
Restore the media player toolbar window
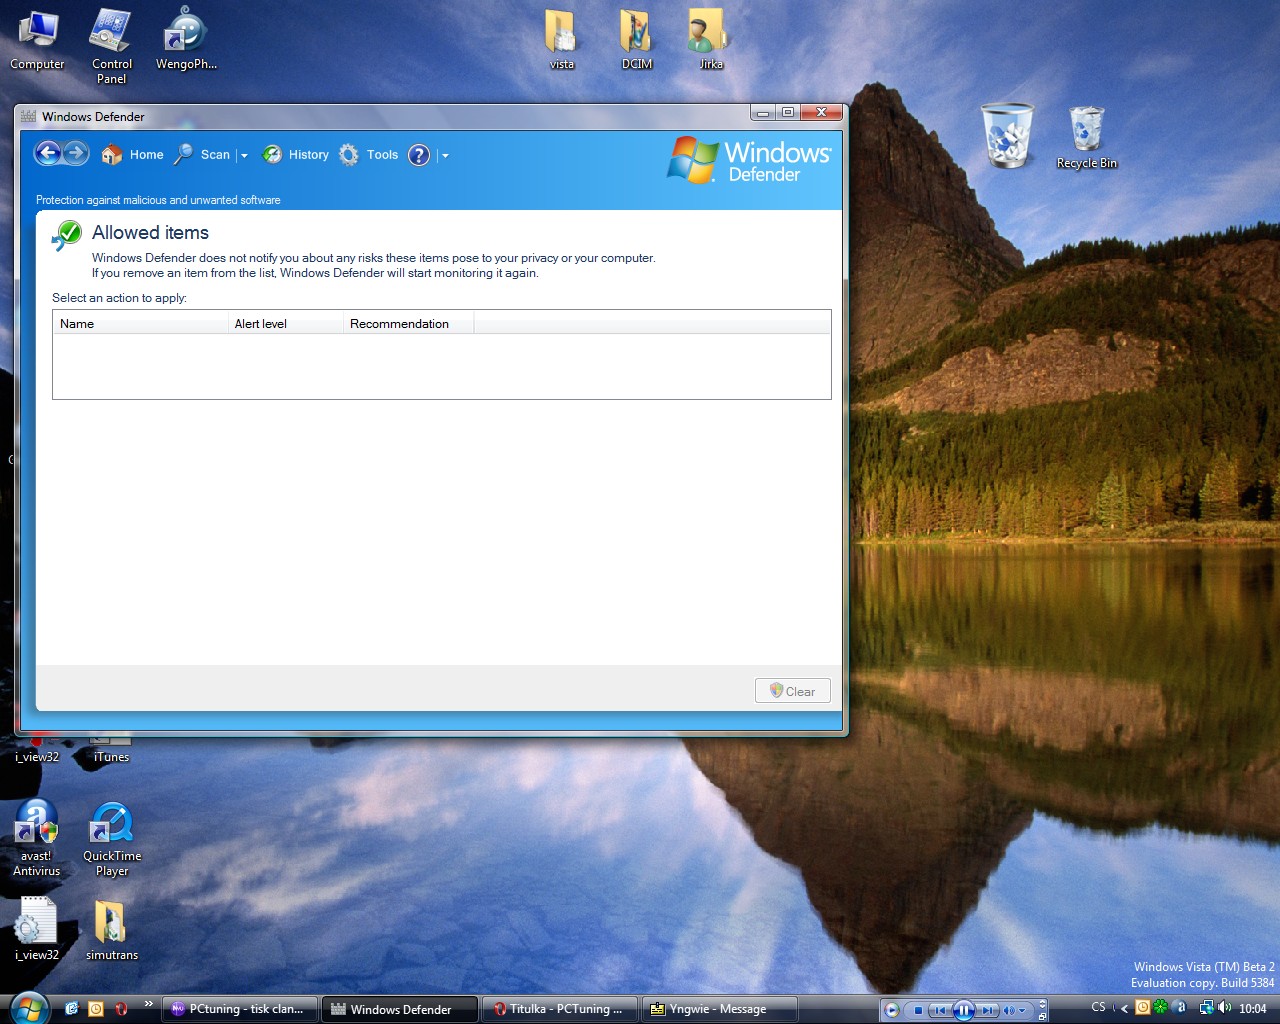coord(1042,1016)
